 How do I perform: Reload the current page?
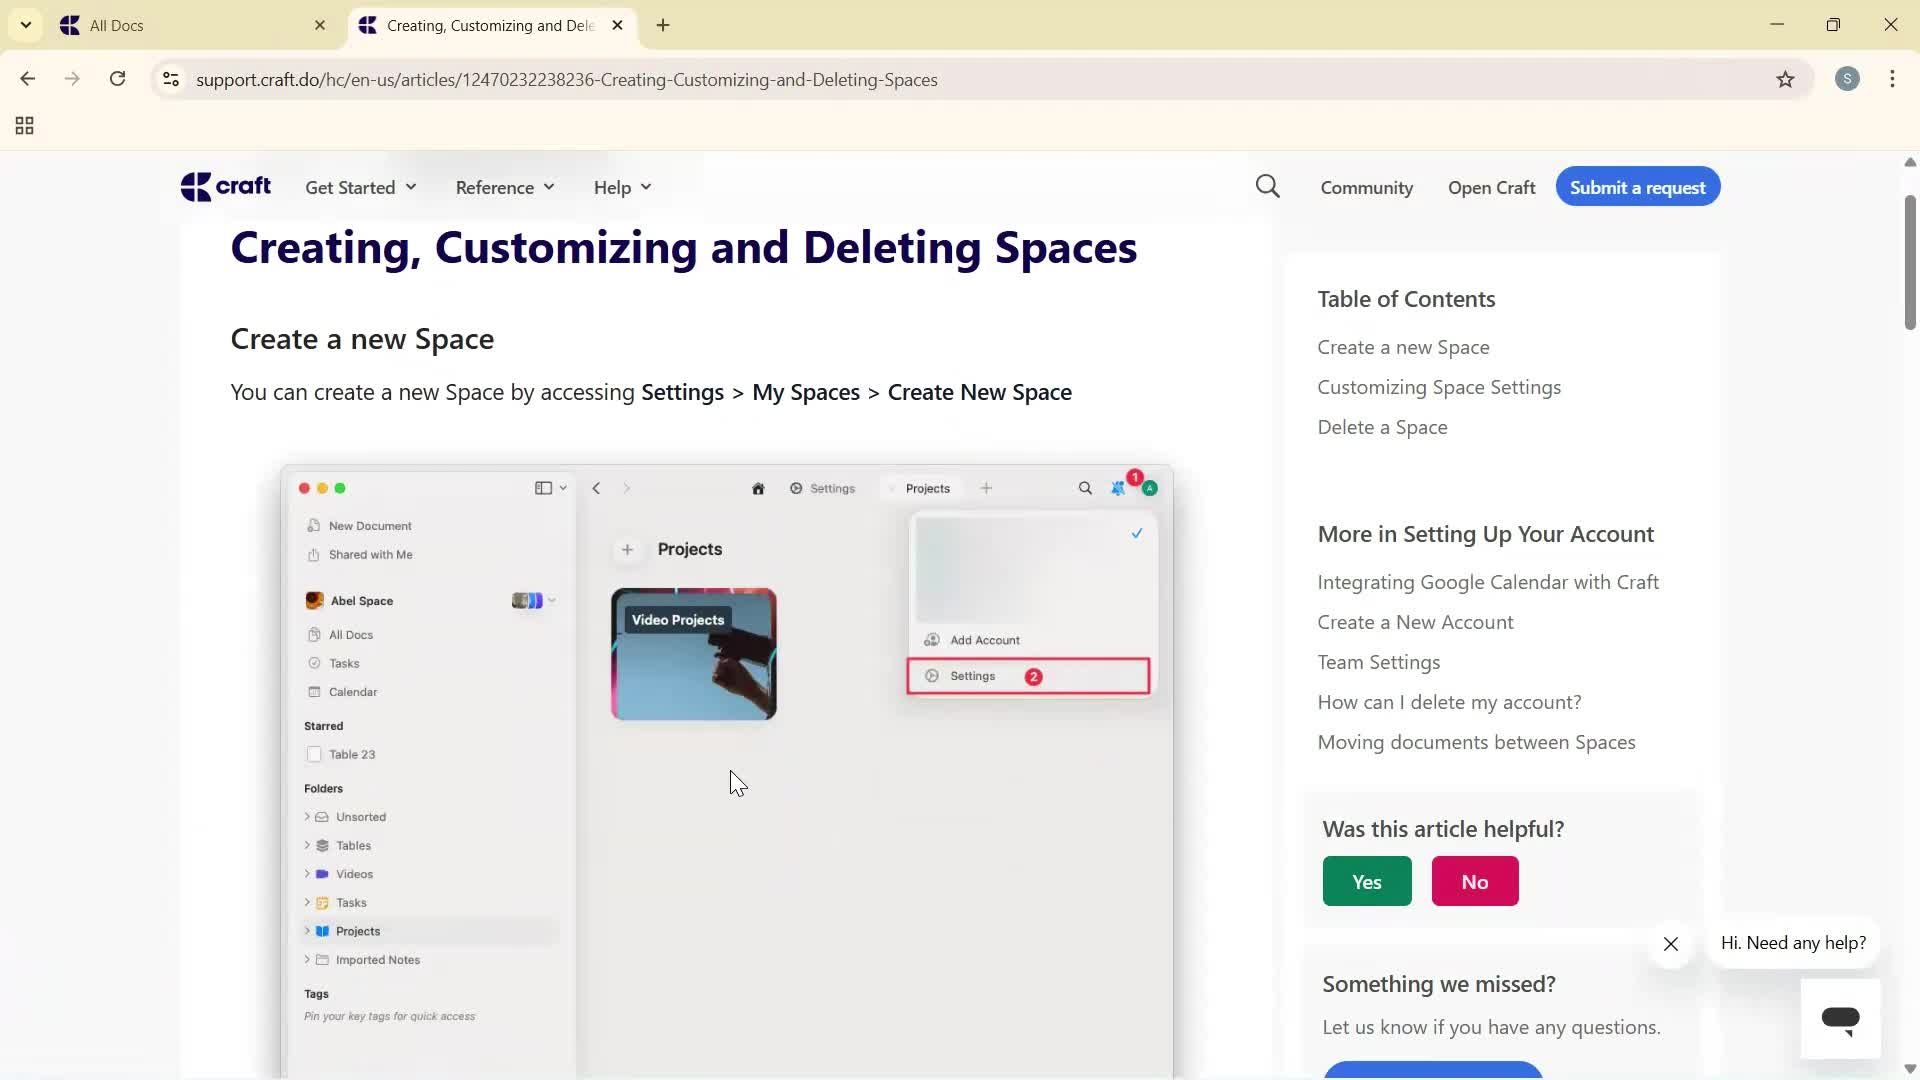(117, 79)
